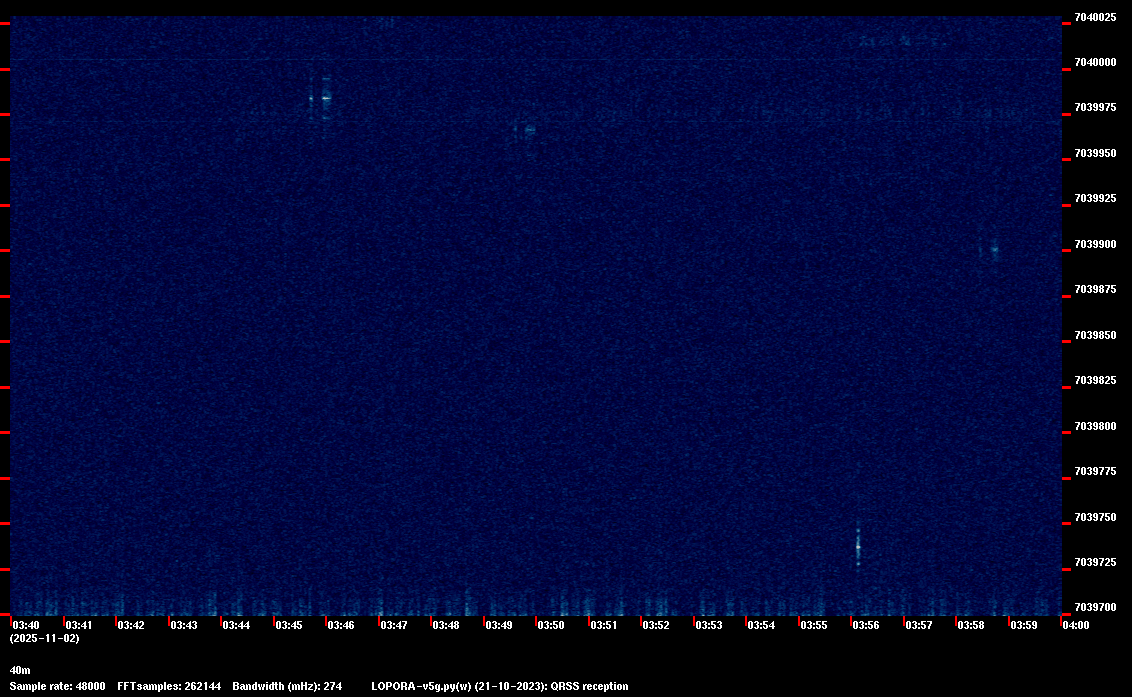Click the bright signal trace near 03:46
Viewport: 1132px width, 697px height.
[x=326, y=98]
